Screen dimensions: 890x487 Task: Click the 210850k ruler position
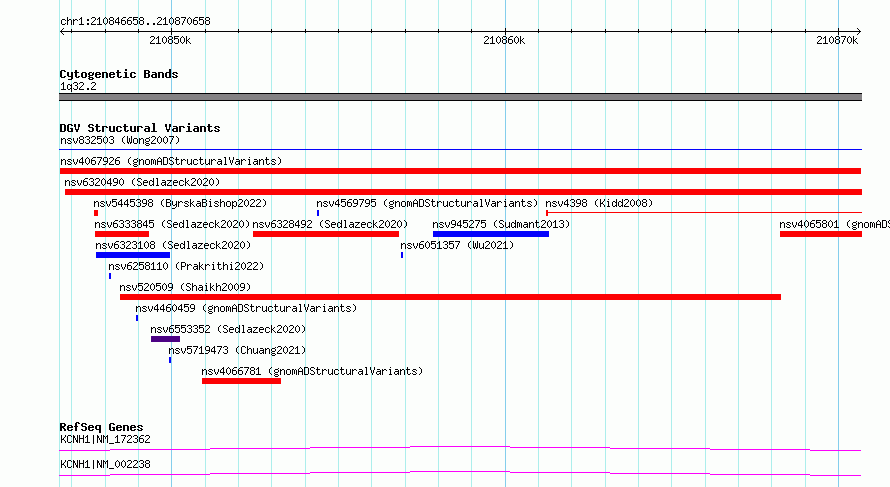point(170,40)
